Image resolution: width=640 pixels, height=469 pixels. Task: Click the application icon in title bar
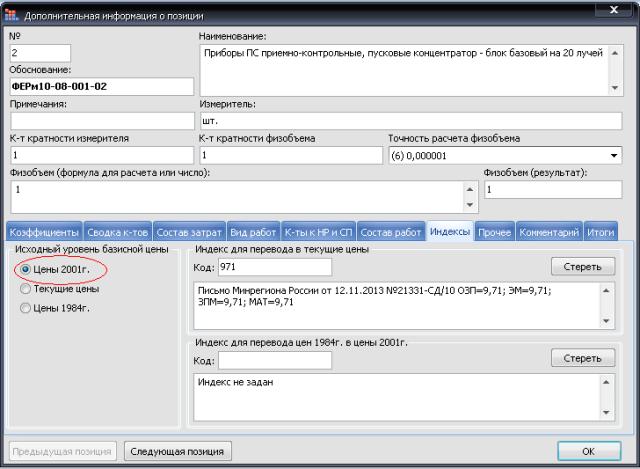point(11,15)
